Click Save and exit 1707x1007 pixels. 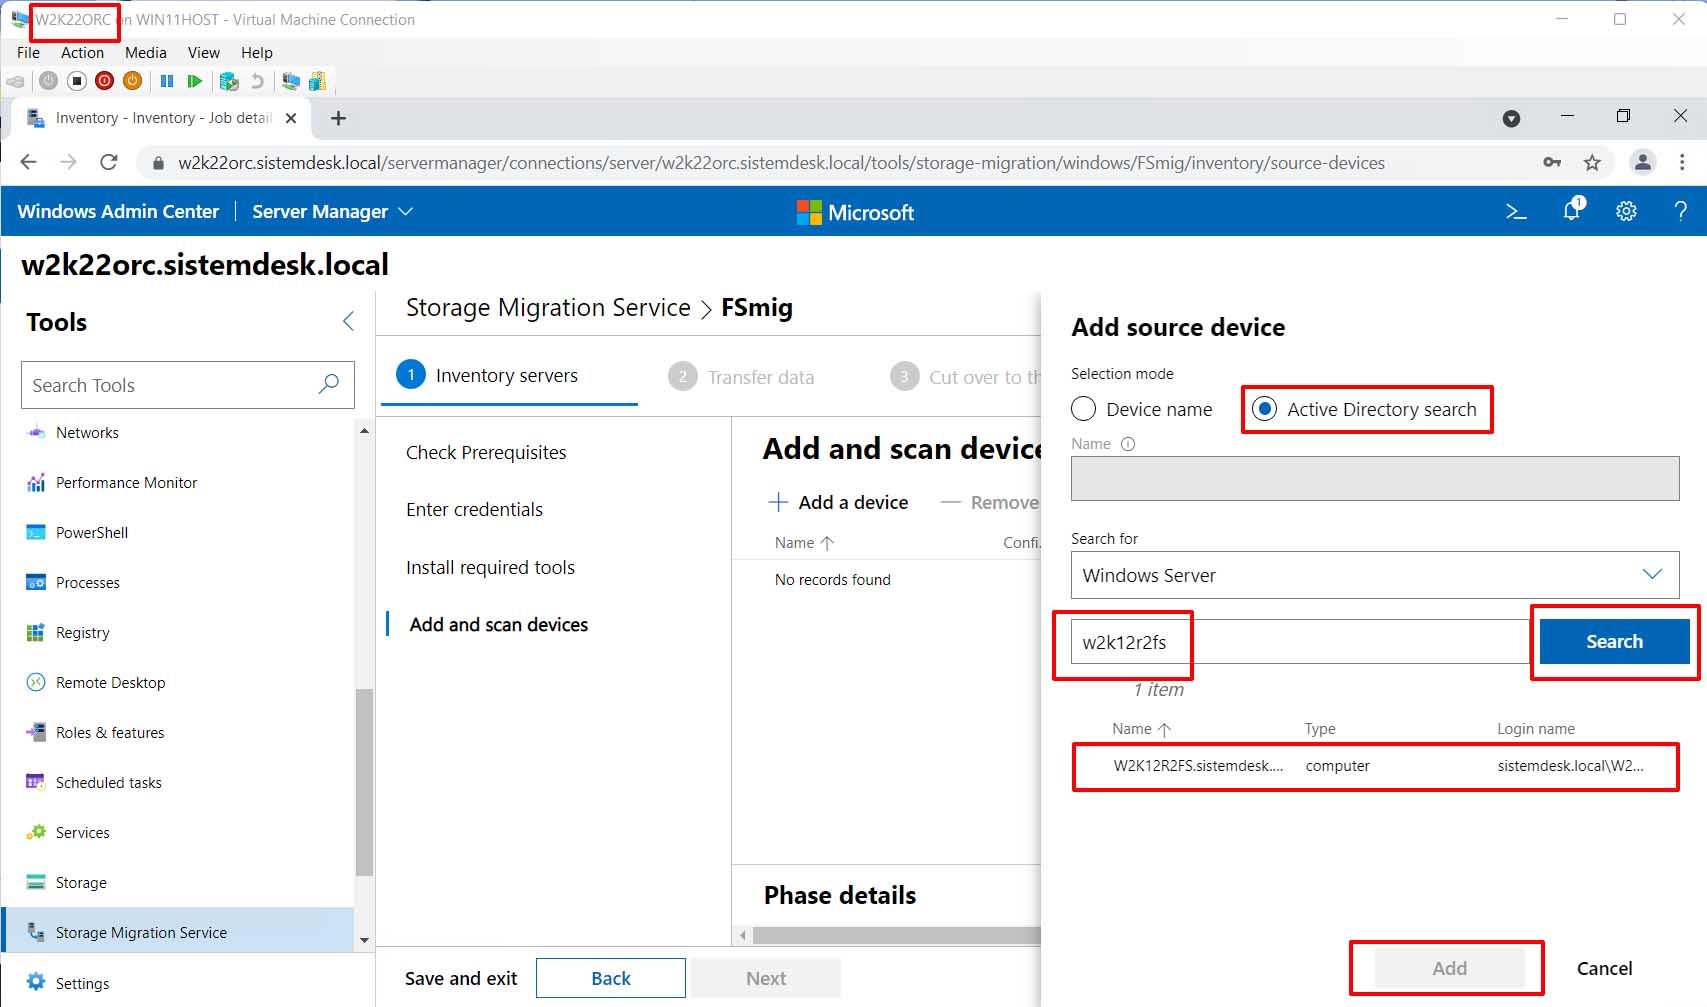click(461, 978)
